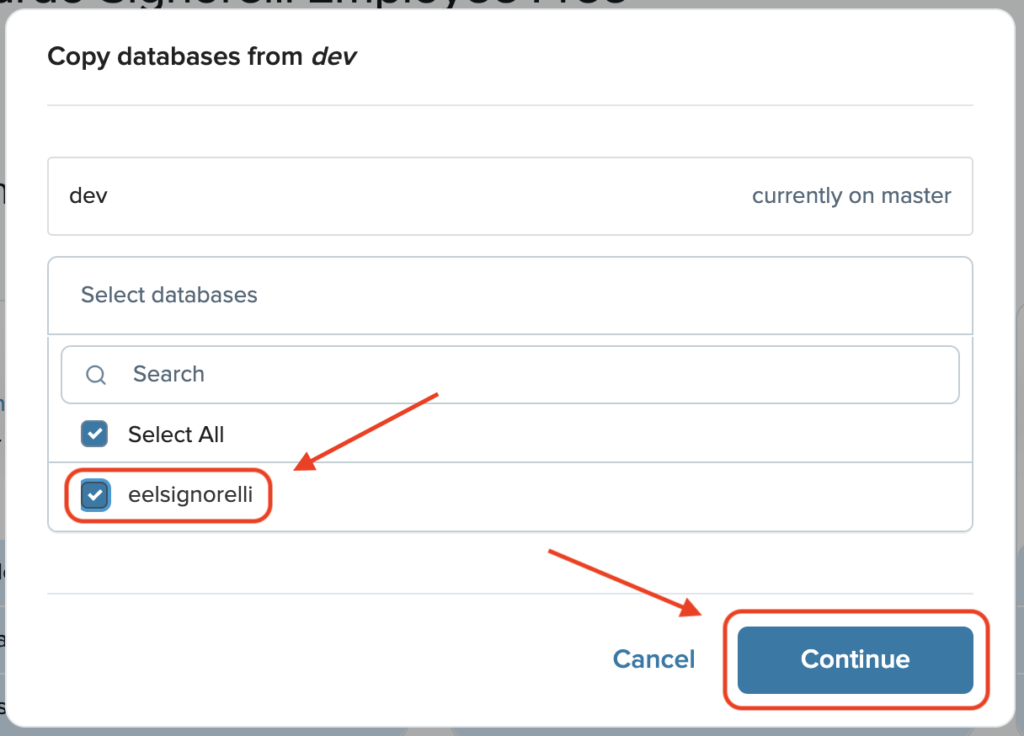This screenshot has height=736, width=1024.
Task: Click Continue to copy the databases
Action: [855, 660]
